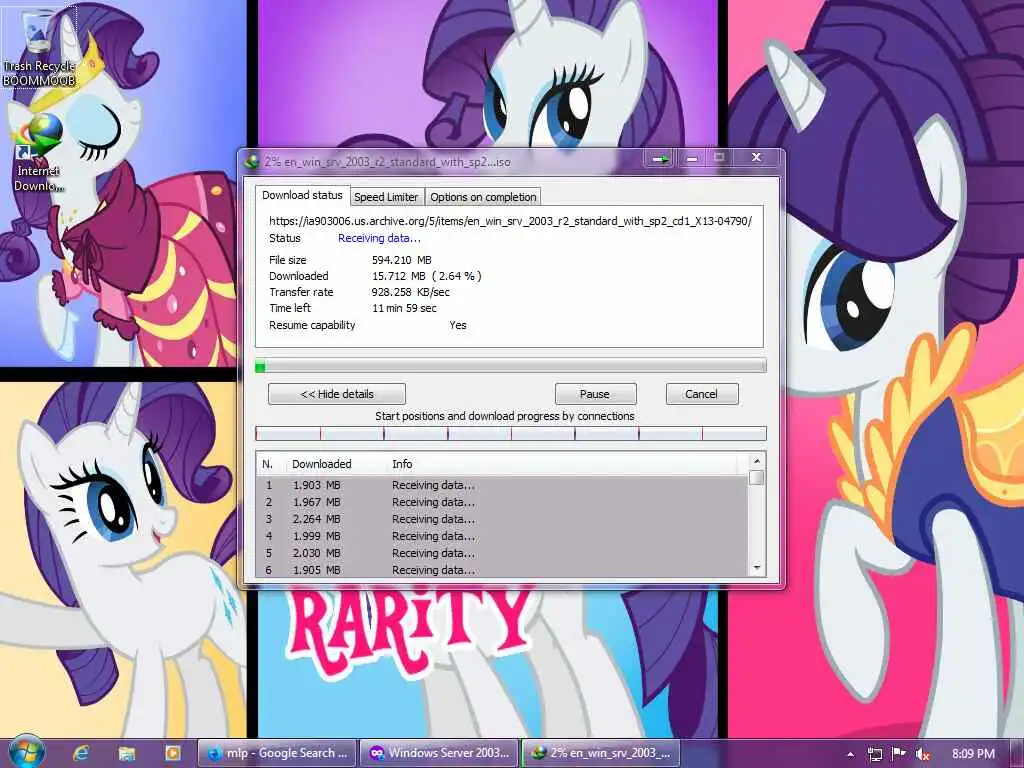Open the Windows Start menu orb
The image size is (1024, 768).
[26, 752]
